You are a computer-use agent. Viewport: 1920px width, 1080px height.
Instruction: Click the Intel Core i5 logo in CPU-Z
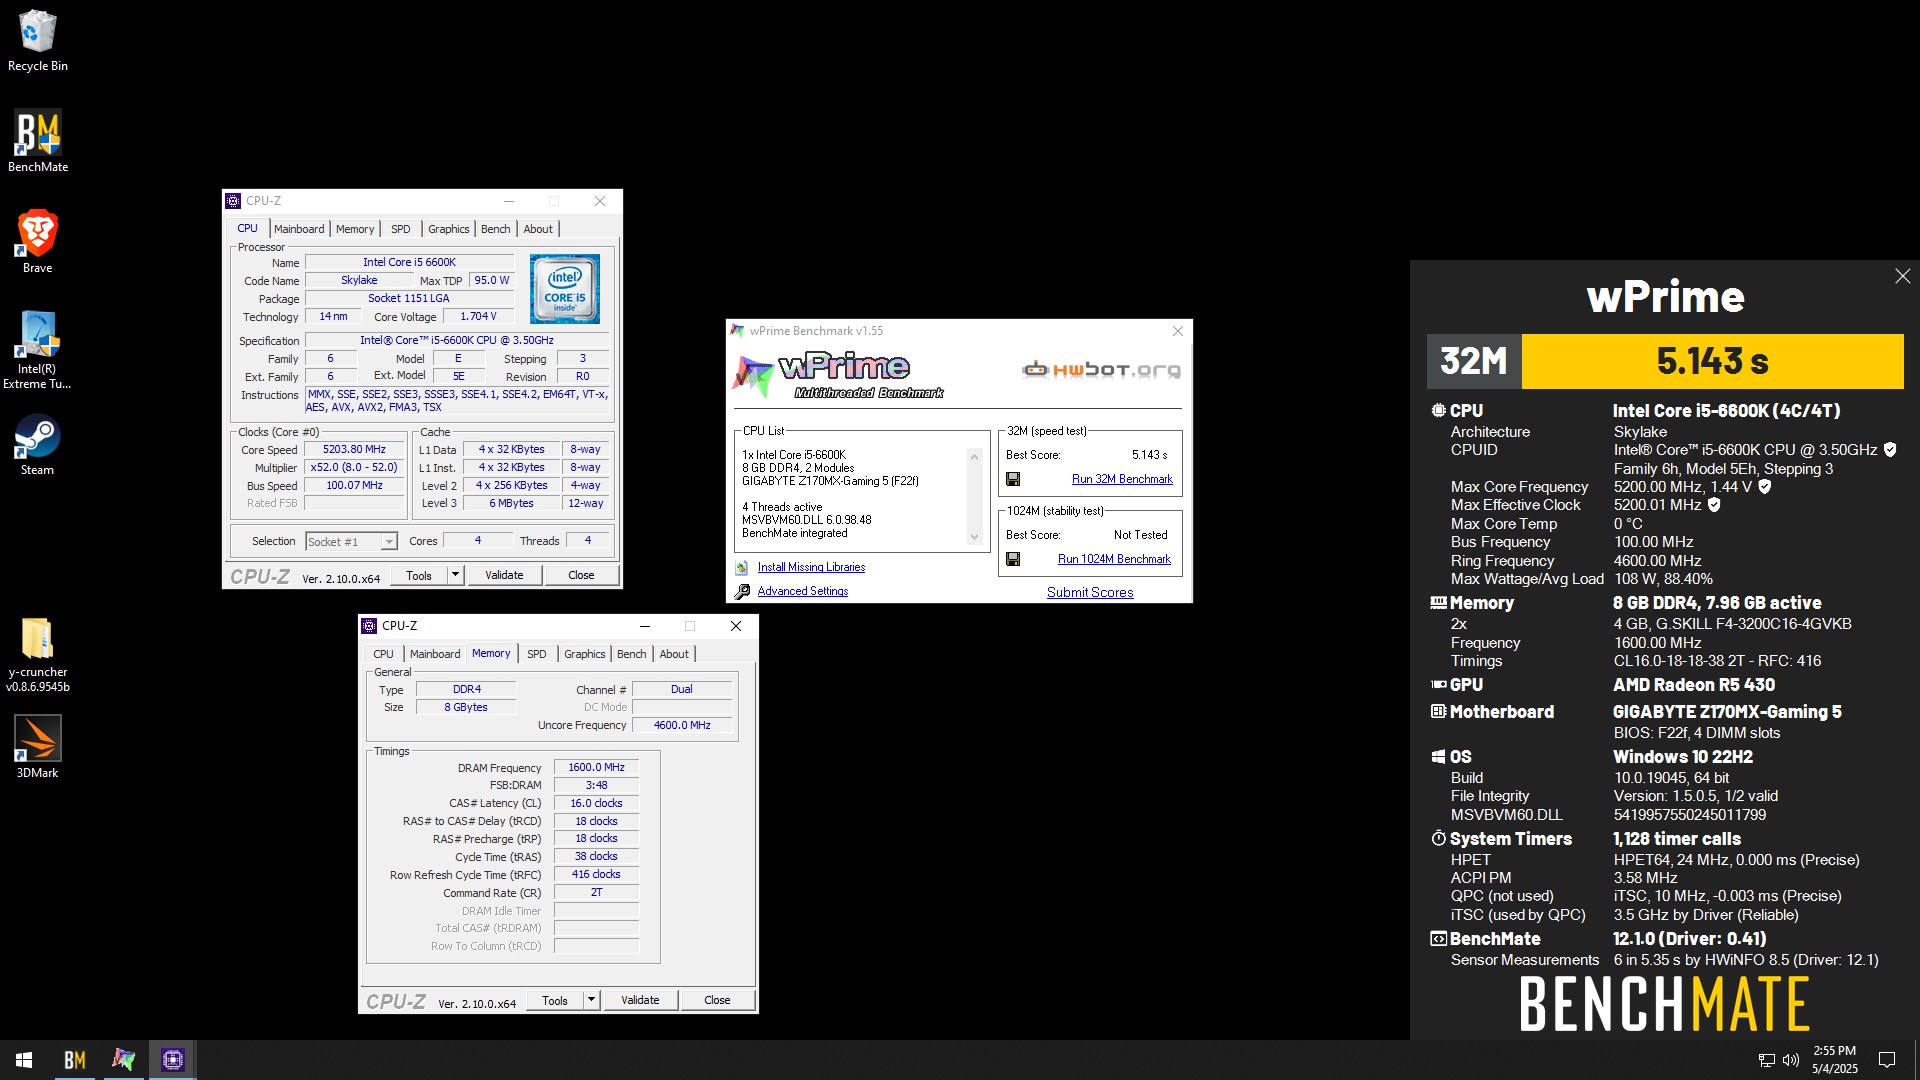click(x=565, y=288)
